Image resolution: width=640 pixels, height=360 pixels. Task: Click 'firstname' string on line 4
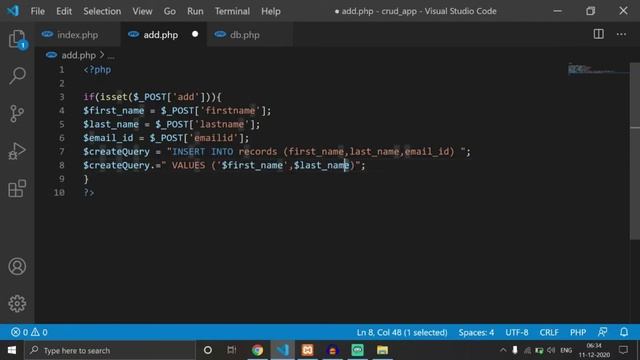(230, 111)
